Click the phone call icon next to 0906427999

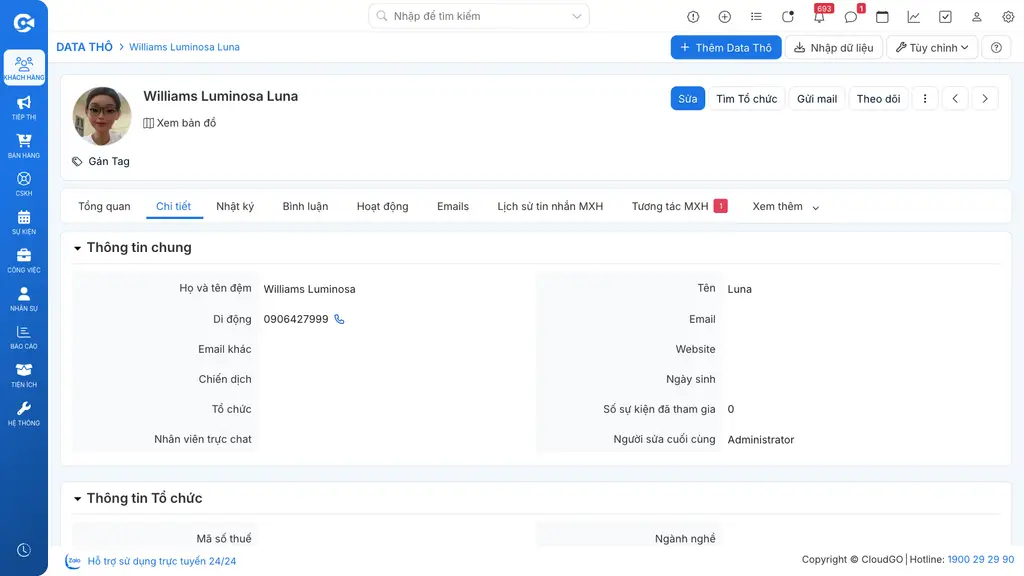[x=339, y=319]
